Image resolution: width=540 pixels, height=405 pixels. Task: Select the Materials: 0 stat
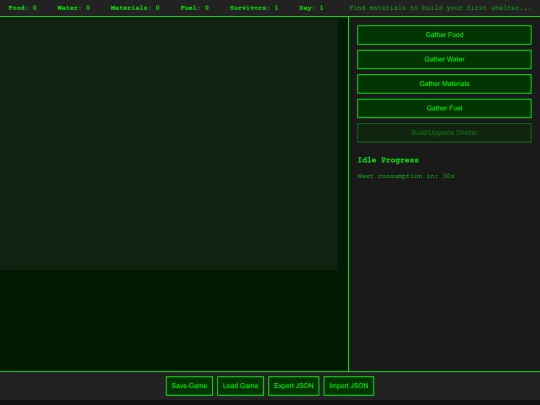[x=135, y=8]
